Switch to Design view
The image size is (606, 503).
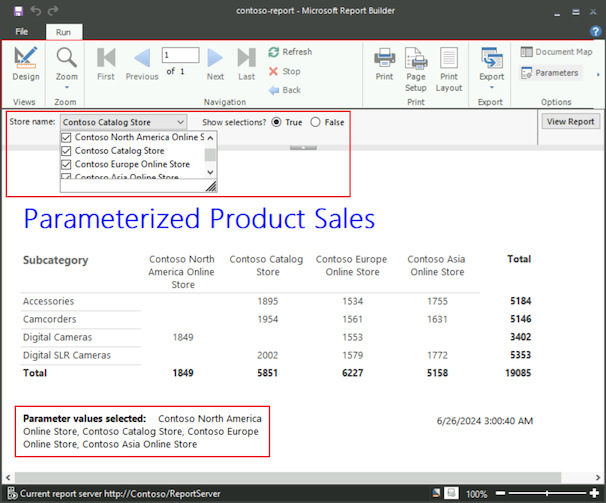pos(26,62)
